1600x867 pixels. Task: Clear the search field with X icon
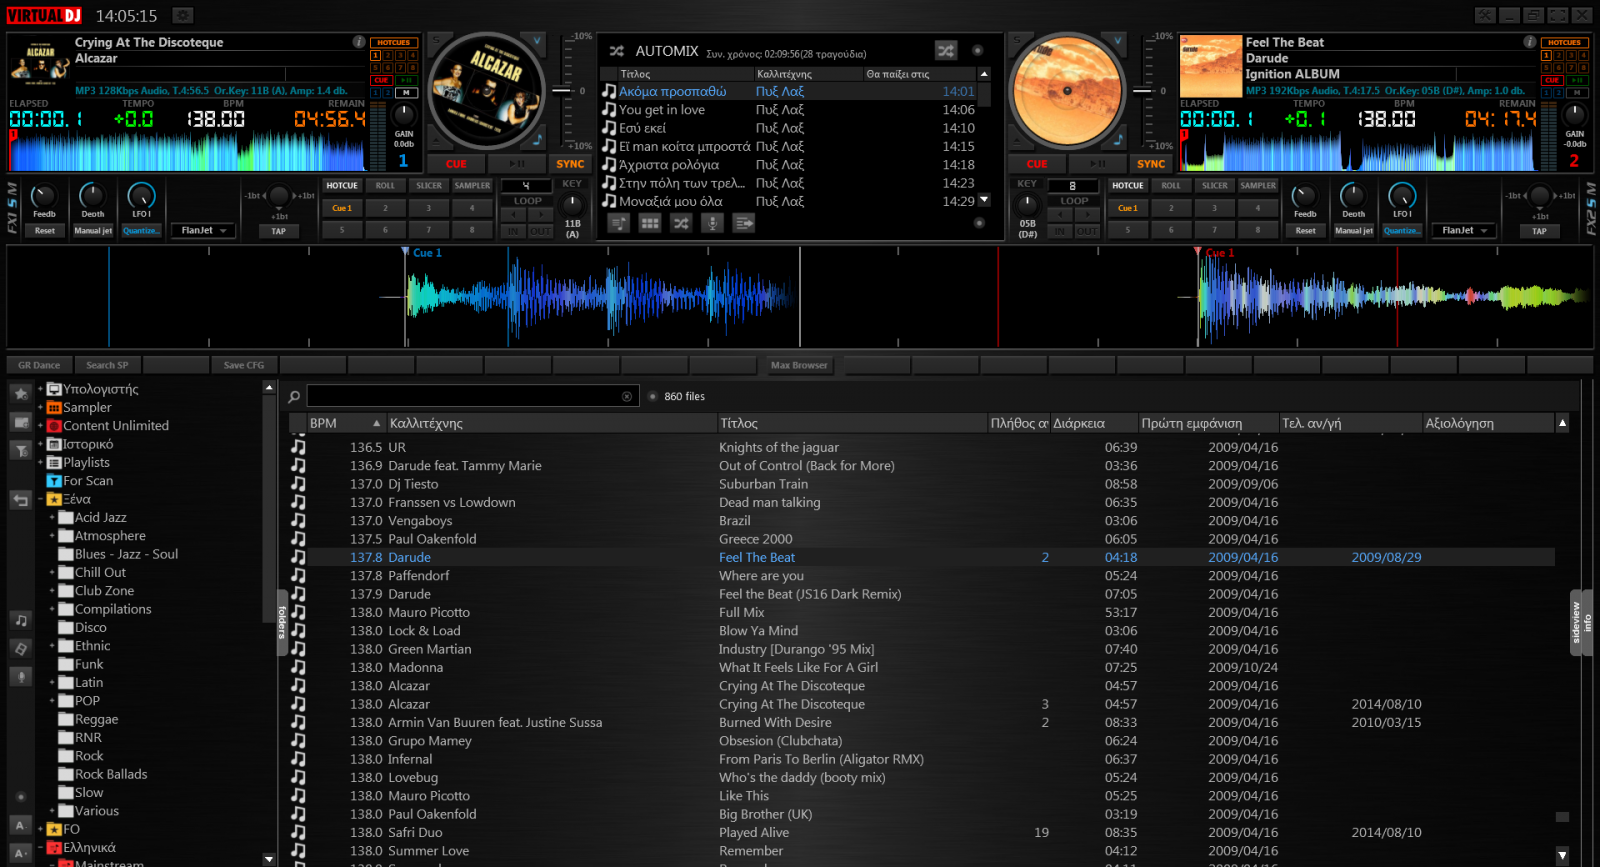tap(627, 397)
